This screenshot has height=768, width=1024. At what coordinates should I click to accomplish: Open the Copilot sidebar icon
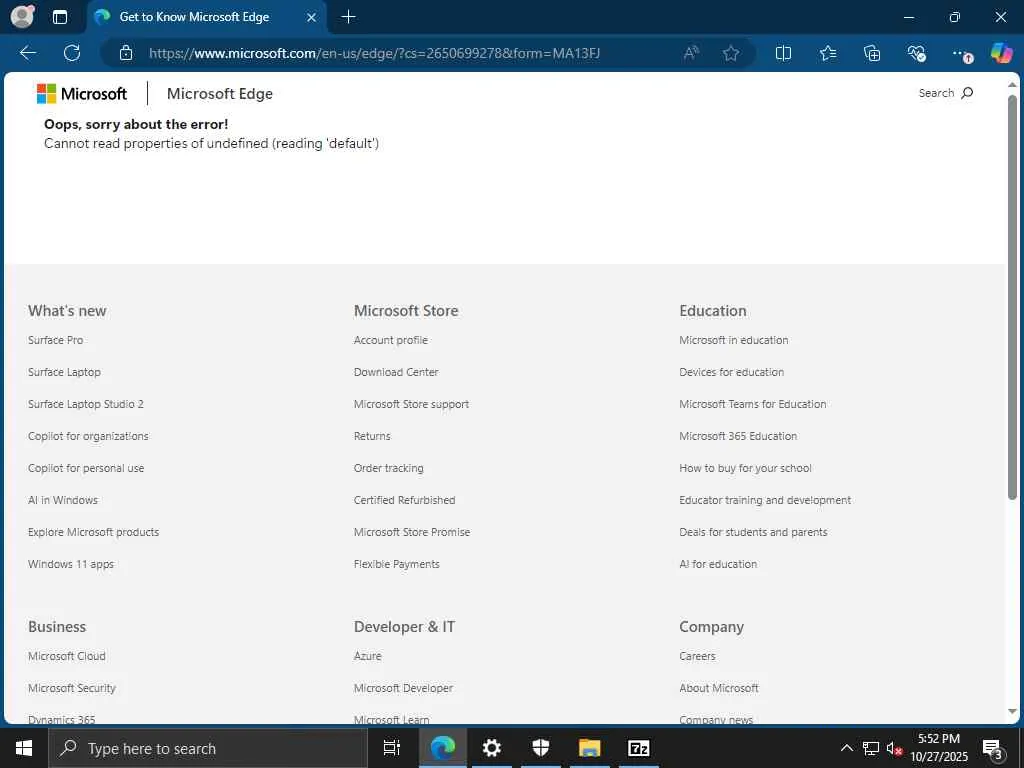pyautogui.click(x=1001, y=53)
